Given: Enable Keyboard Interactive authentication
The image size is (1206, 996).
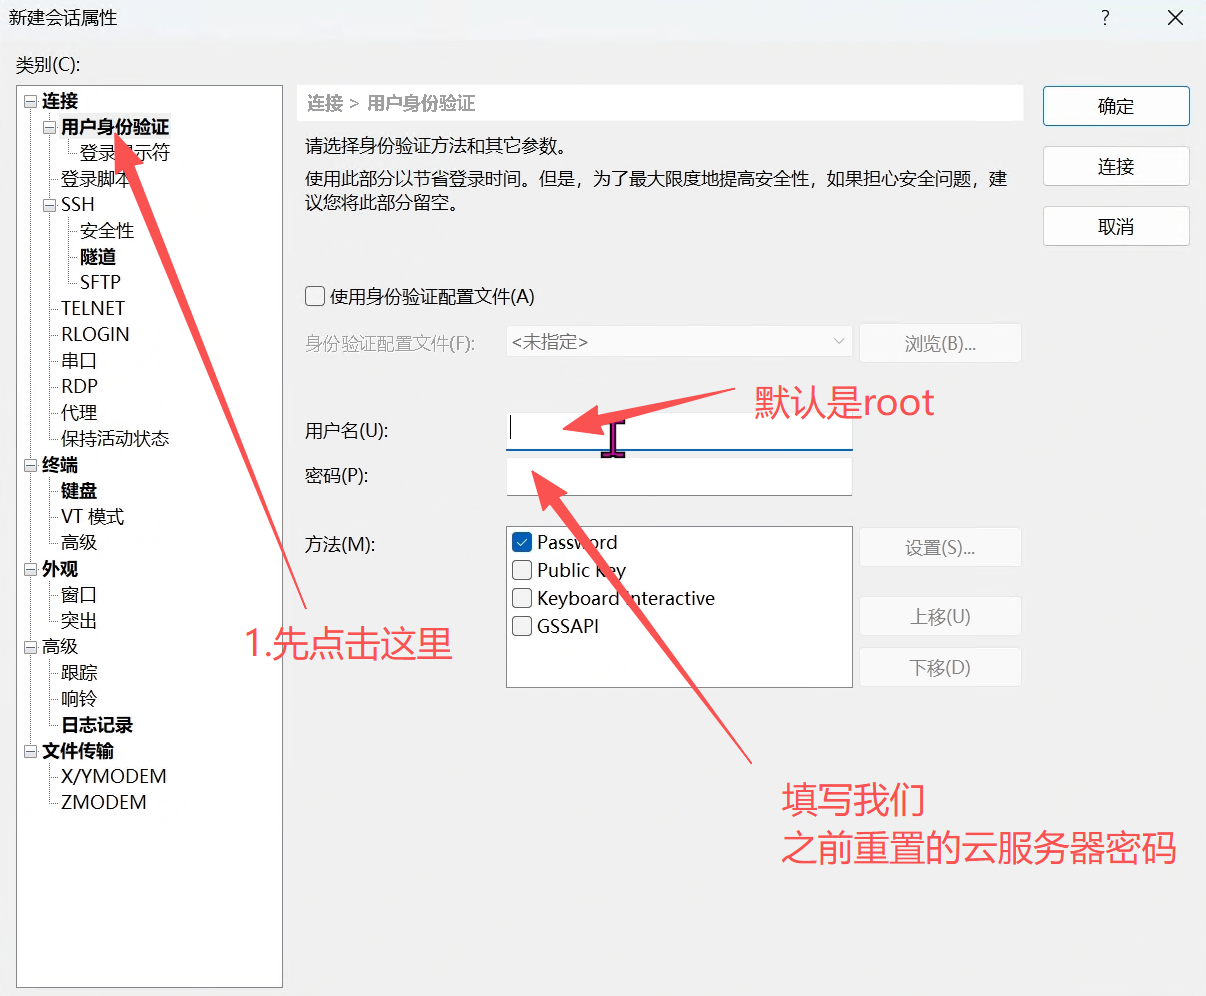Looking at the screenshot, I should [x=521, y=598].
